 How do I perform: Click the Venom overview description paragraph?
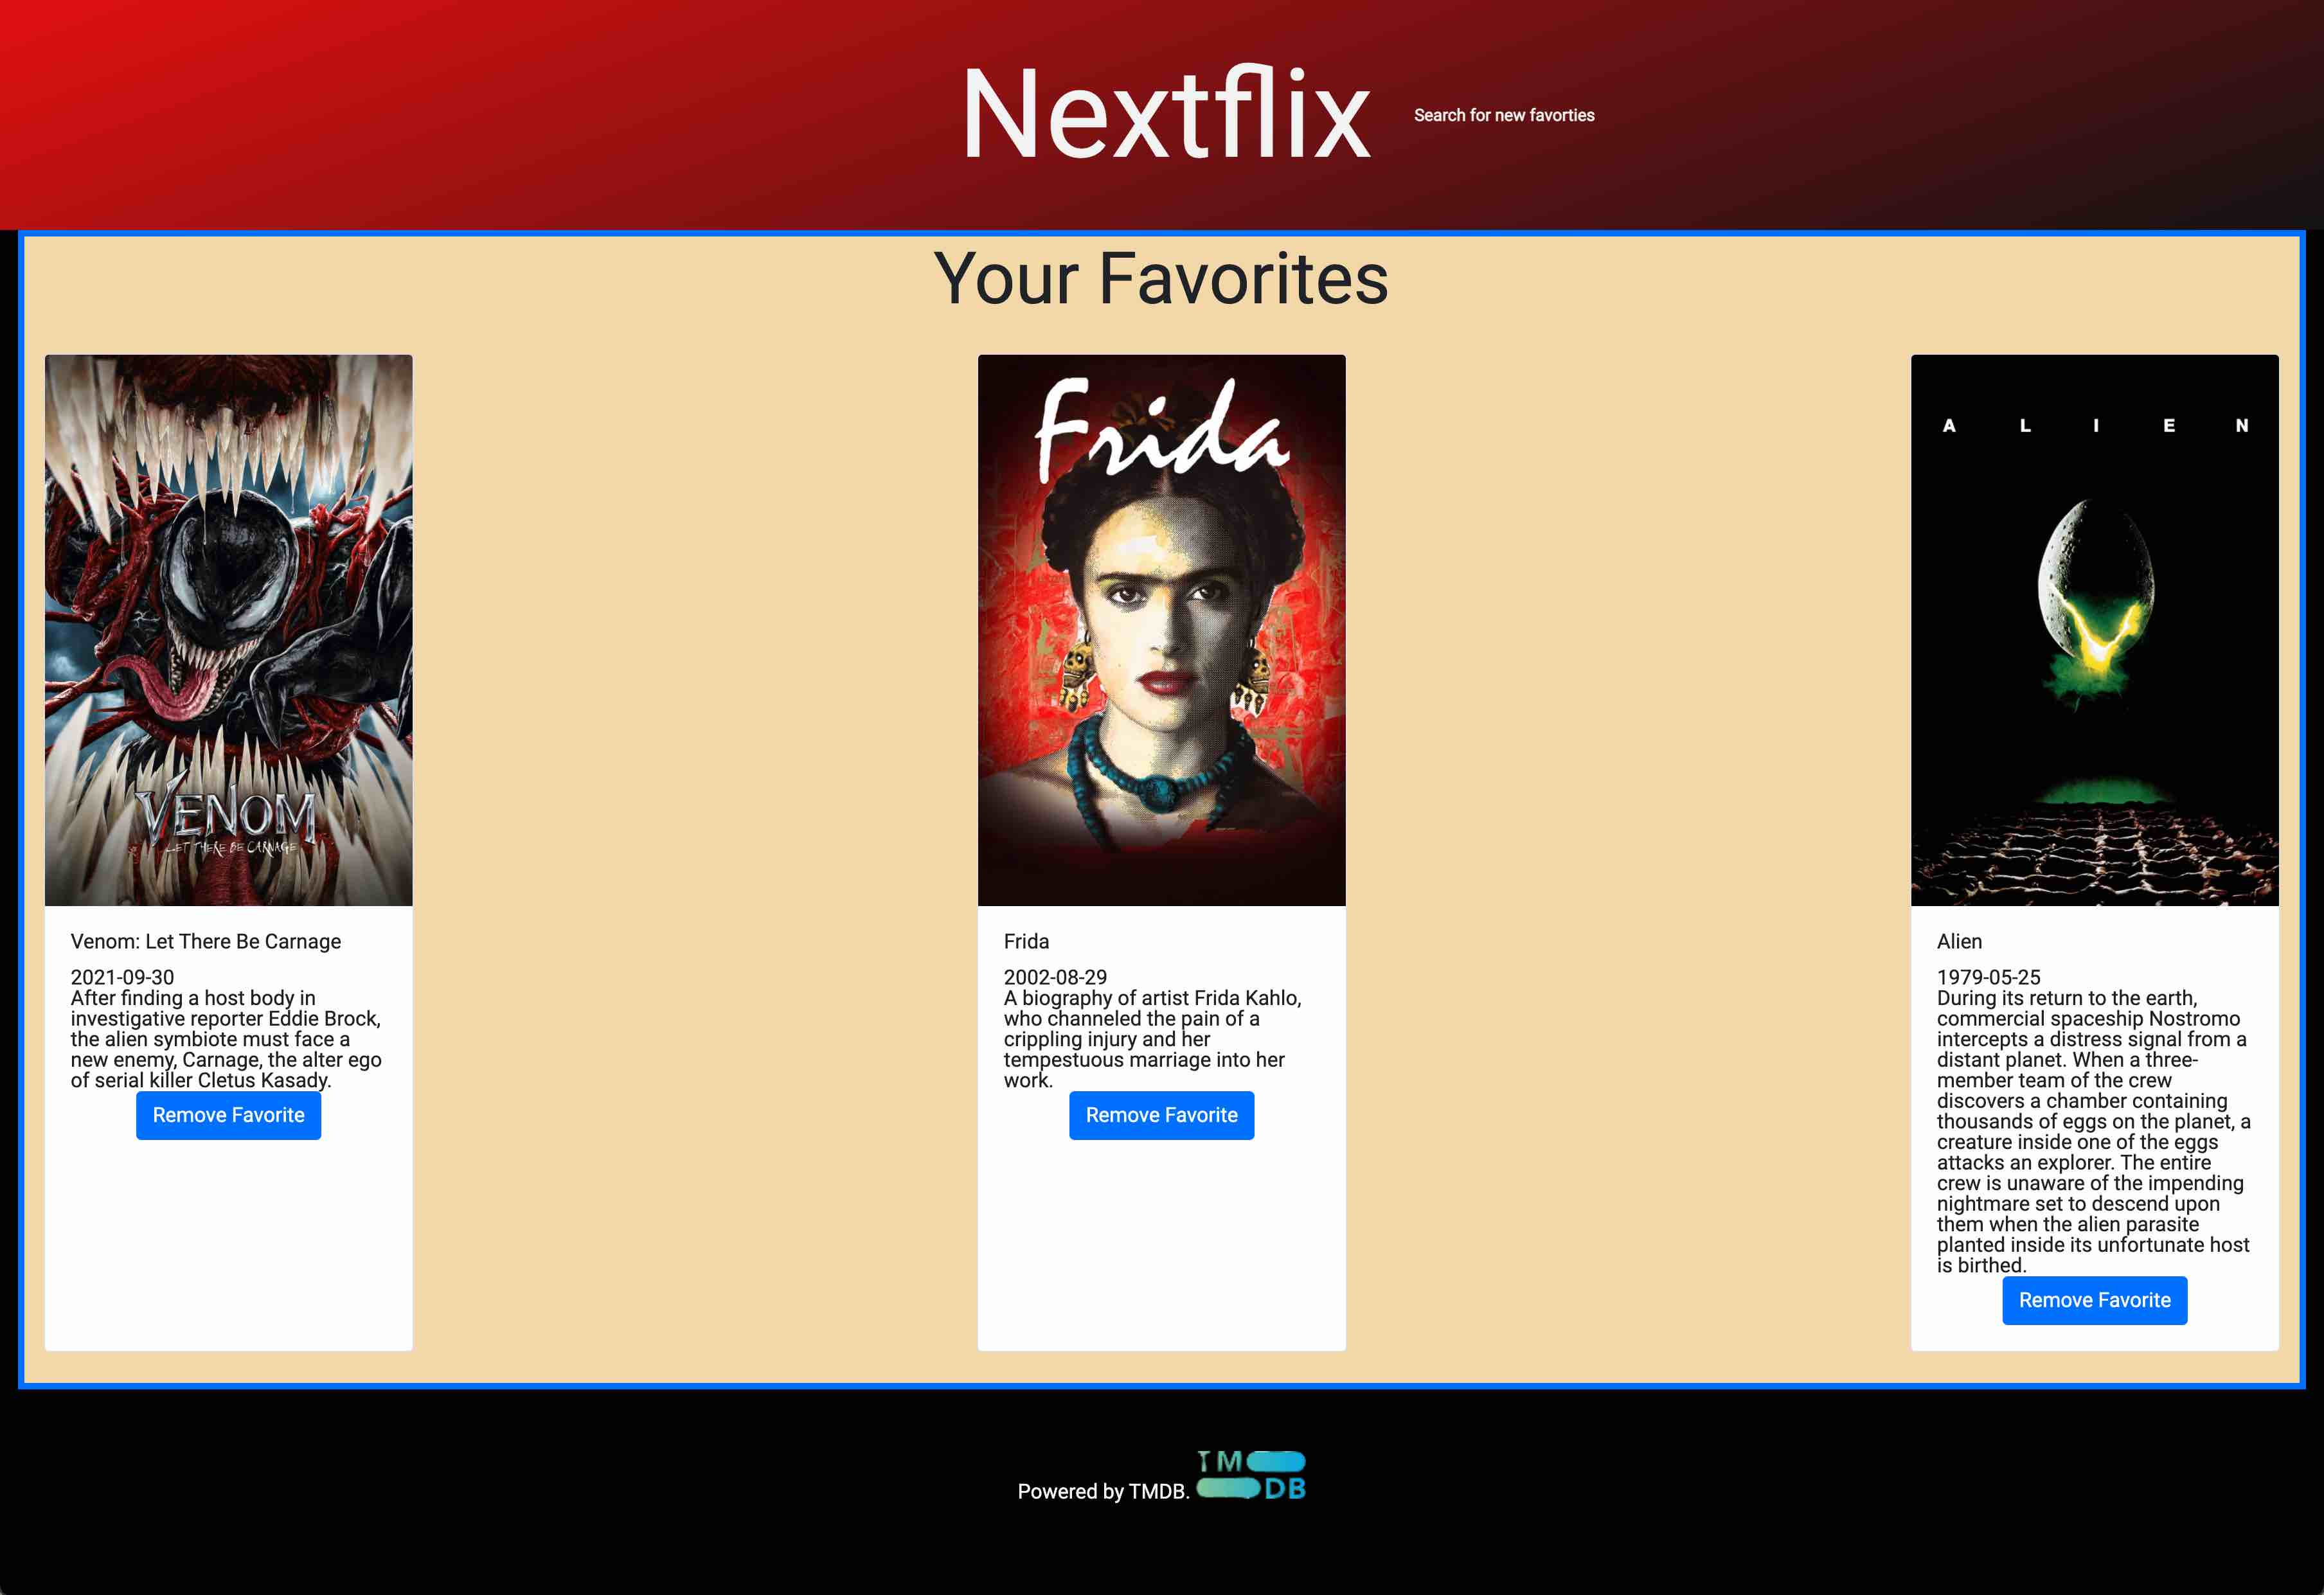(225, 1039)
